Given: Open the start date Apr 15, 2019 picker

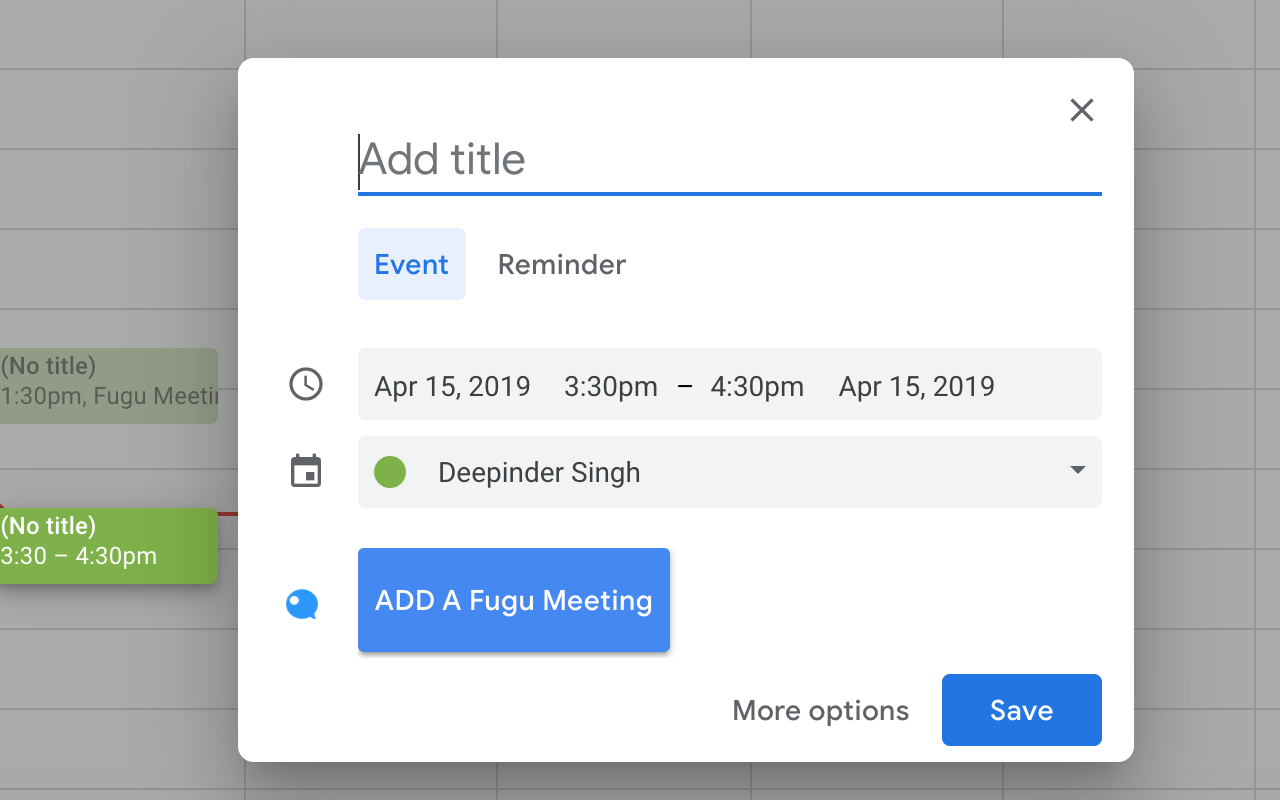Looking at the screenshot, I should (x=452, y=386).
